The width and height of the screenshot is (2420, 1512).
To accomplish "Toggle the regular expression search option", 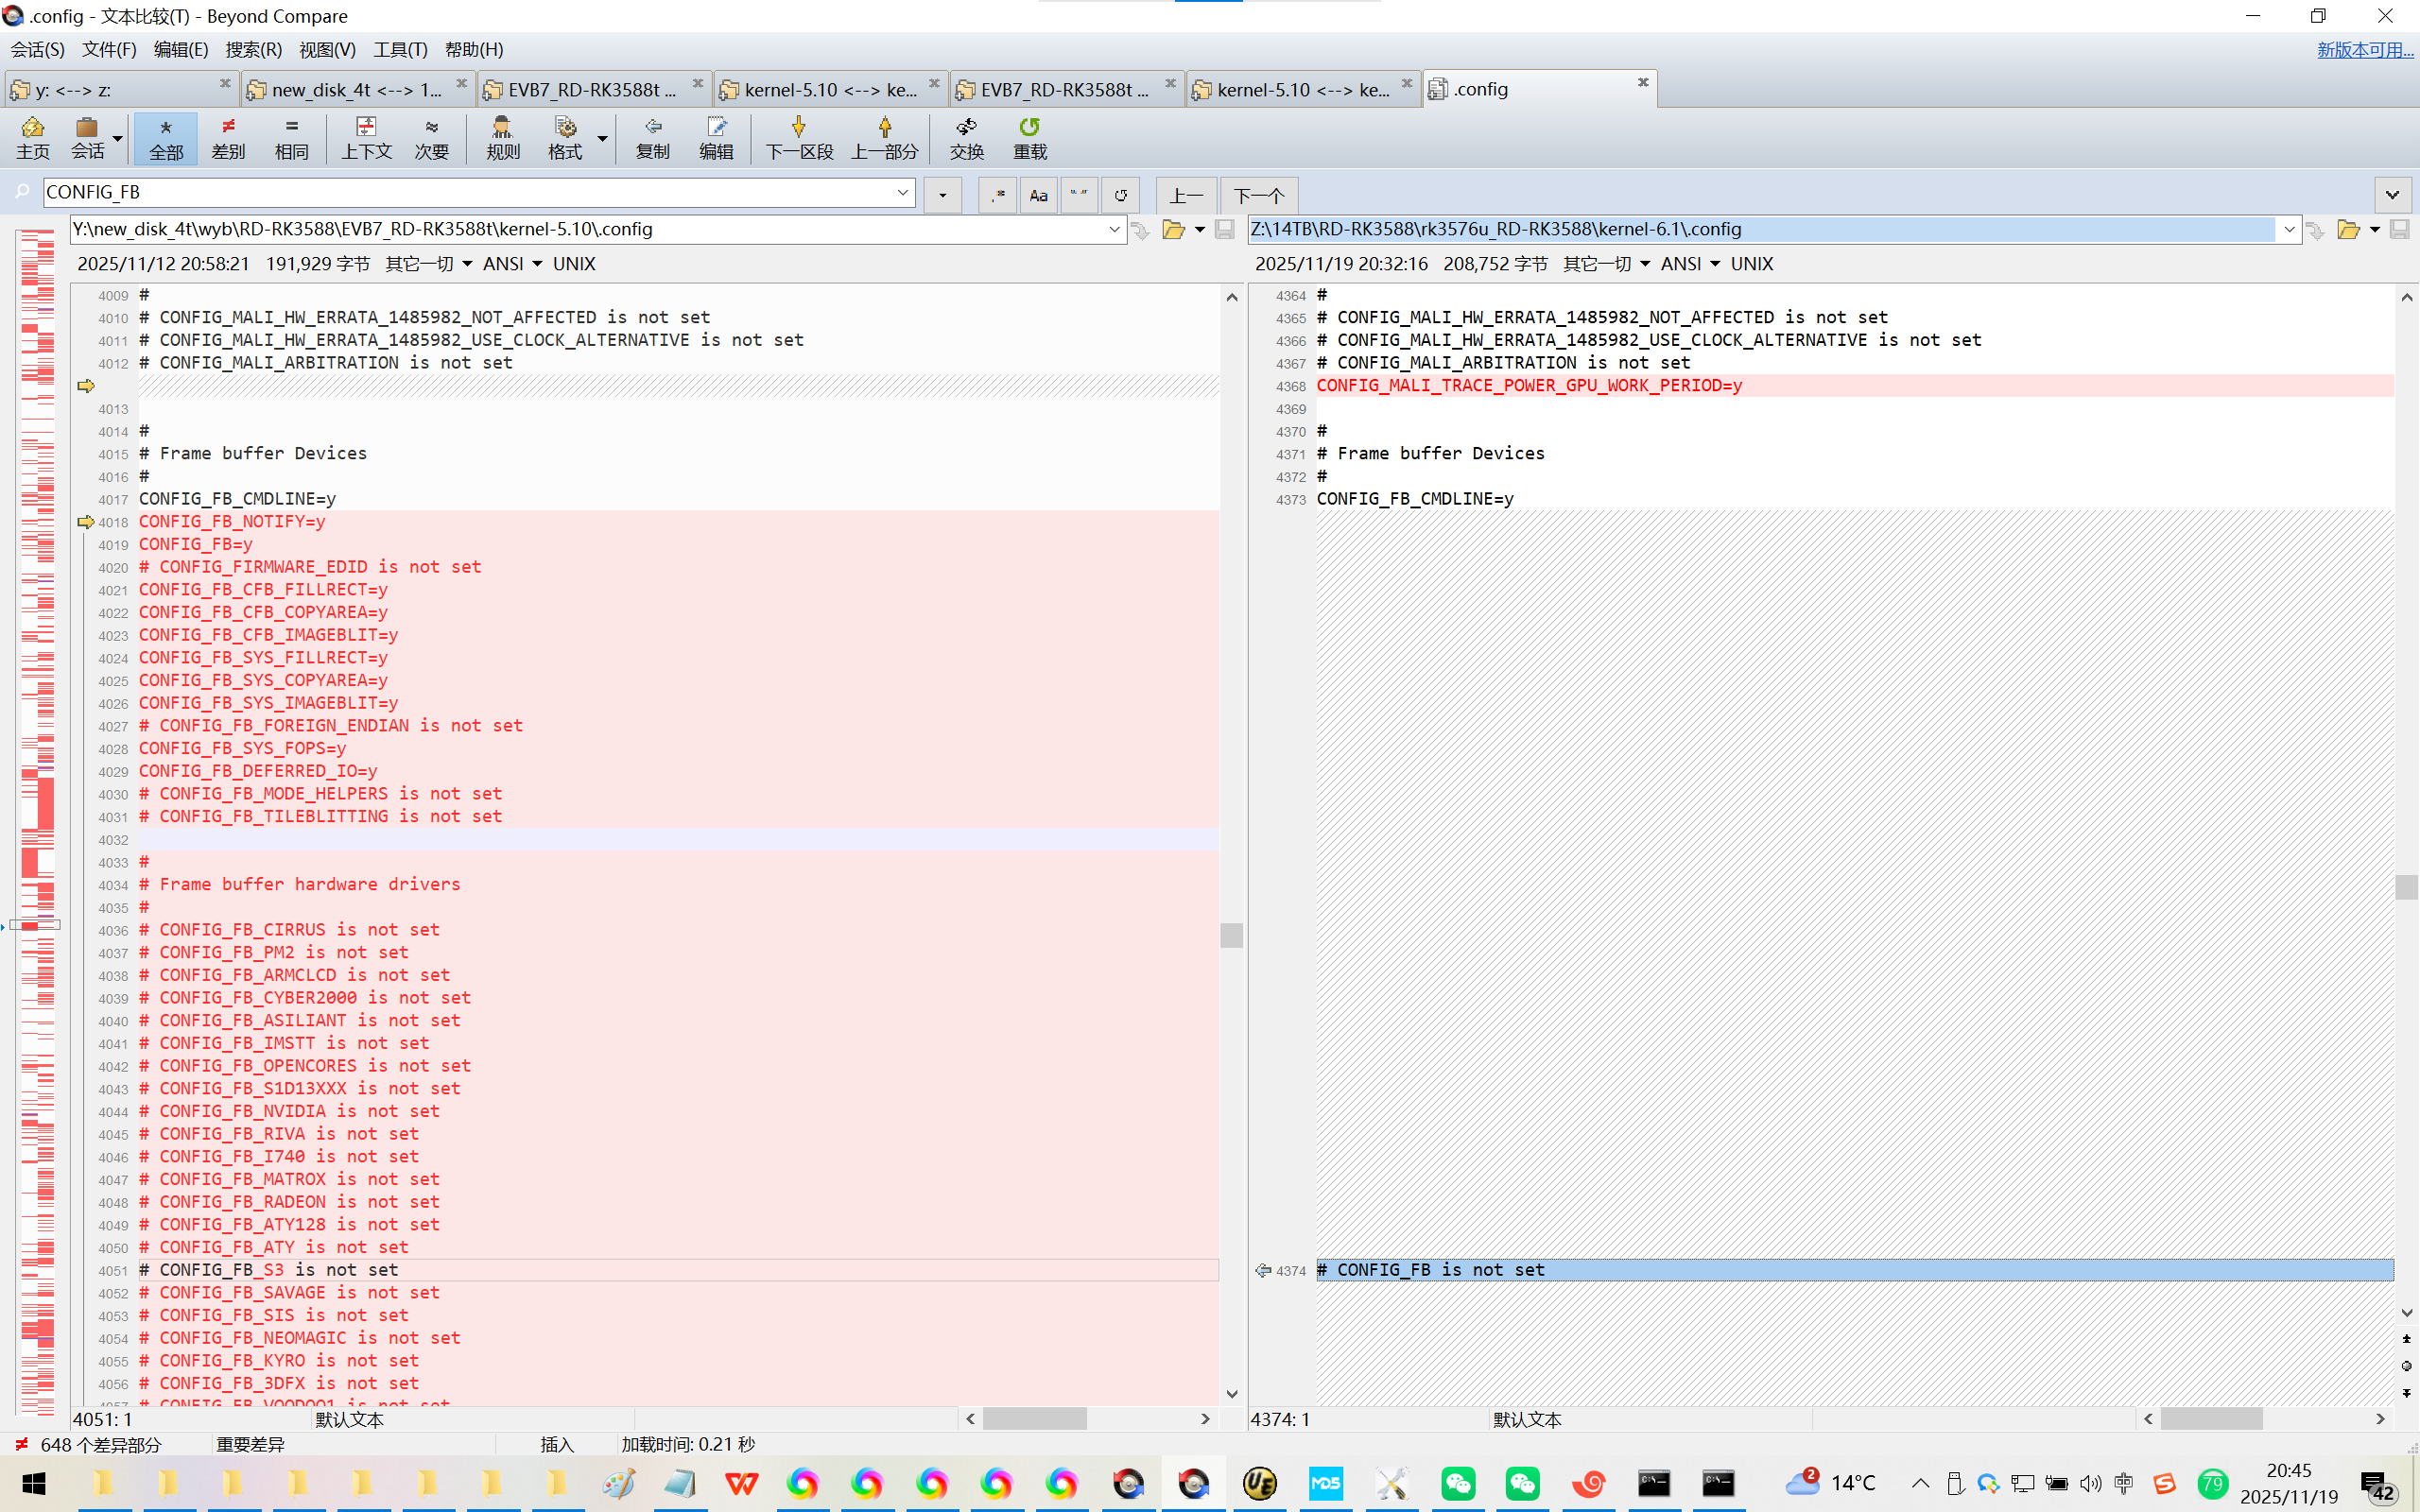I will point(997,195).
